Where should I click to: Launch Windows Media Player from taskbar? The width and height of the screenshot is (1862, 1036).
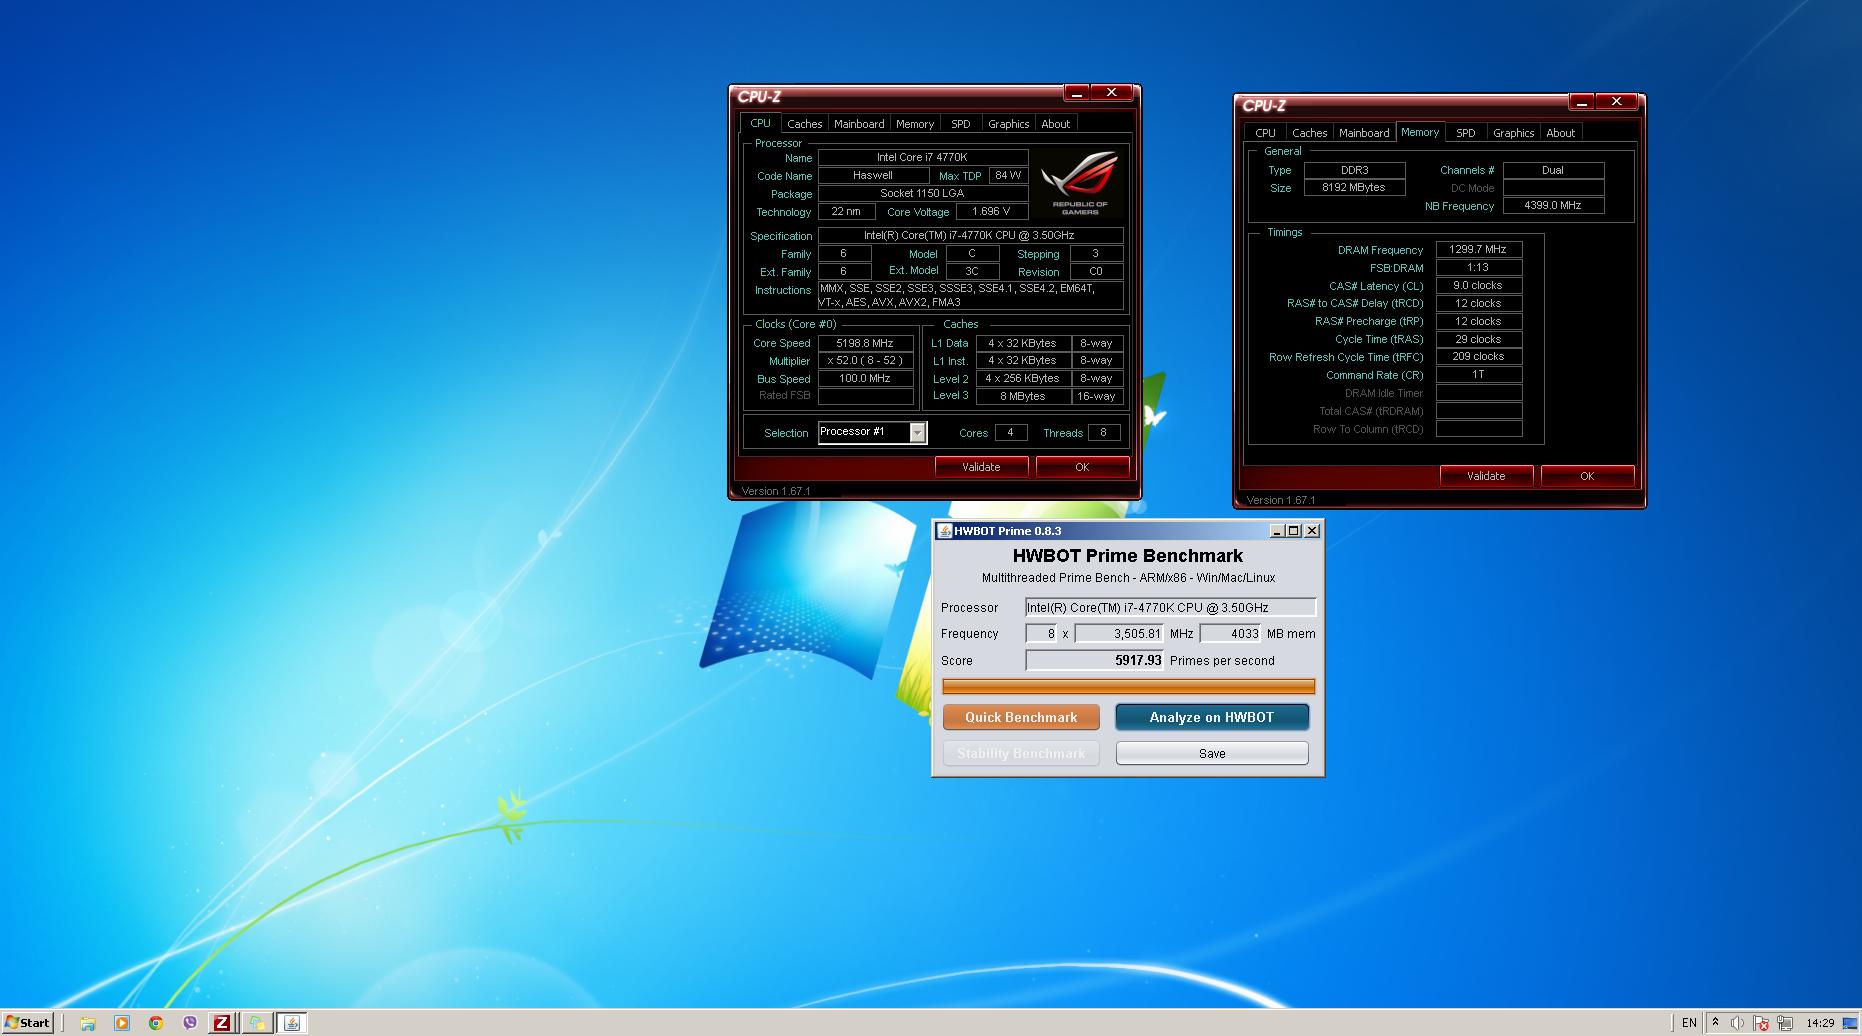(122, 1023)
